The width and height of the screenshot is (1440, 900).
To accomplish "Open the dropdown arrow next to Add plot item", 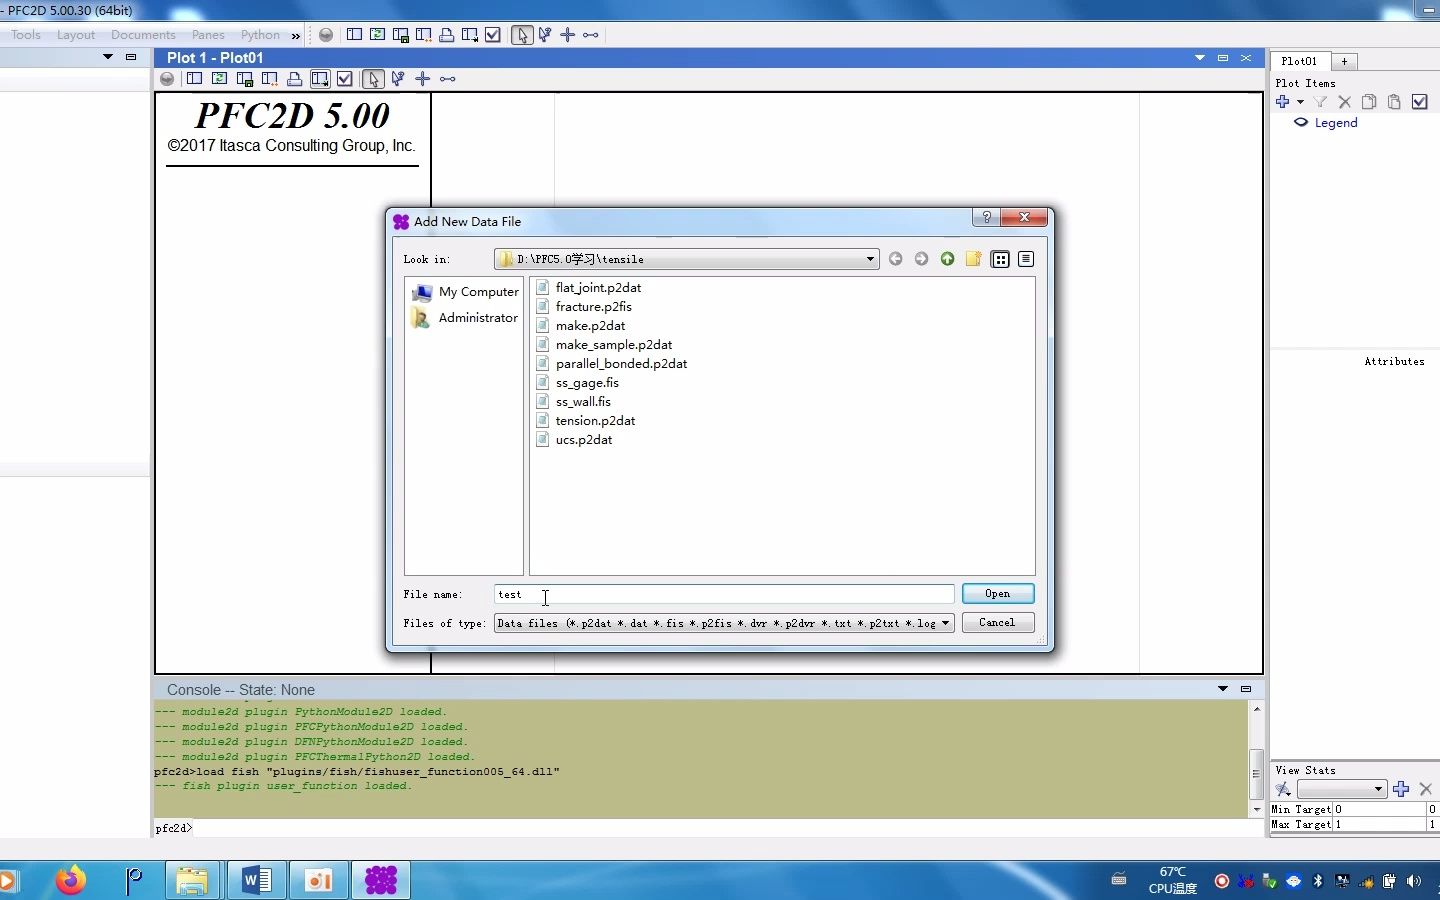I will click(x=1300, y=102).
